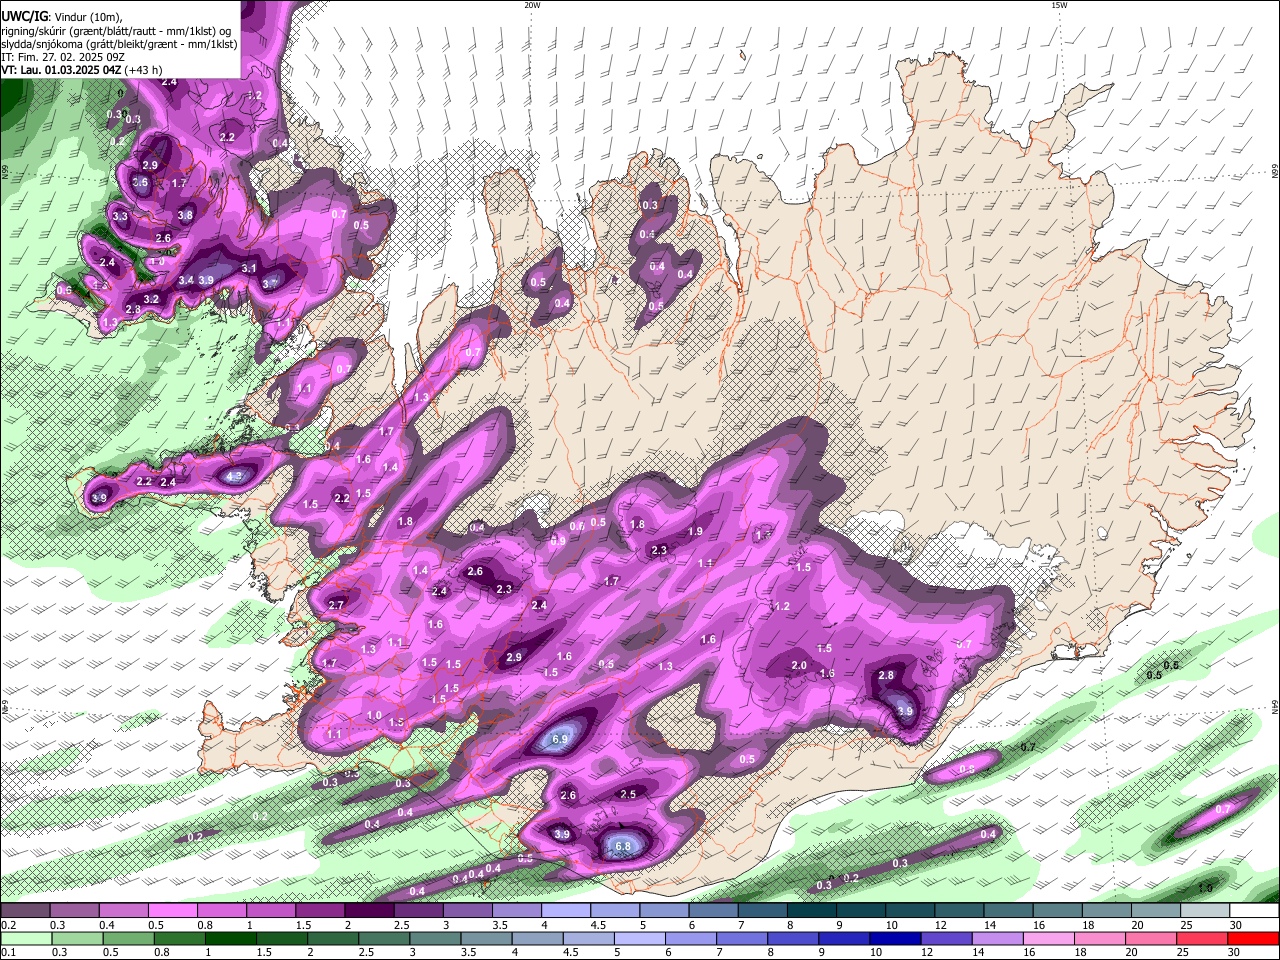Click the 'UWC/IG' title in the header box
Viewport: 1280px width, 960px height.
(x=23, y=16)
